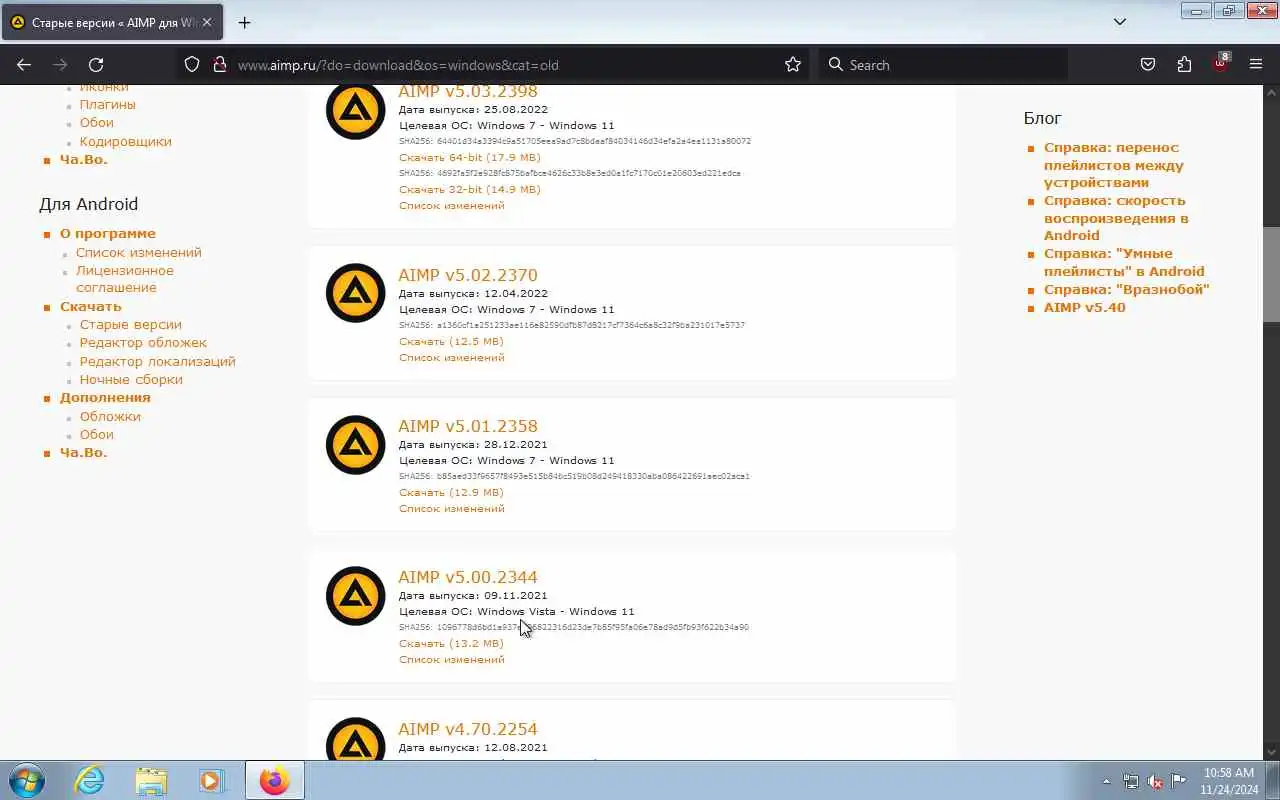1280x800 pixels.
Task: Open the AIMP v4.70.2254 title link
Action: click(x=468, y=729)
